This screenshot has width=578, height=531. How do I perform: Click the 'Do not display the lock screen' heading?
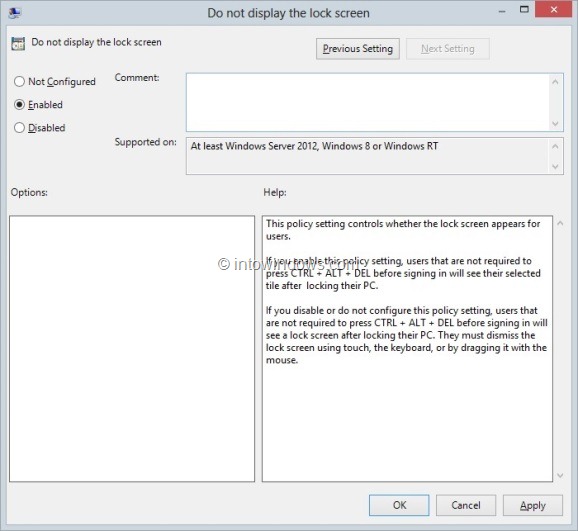[96, 42]
